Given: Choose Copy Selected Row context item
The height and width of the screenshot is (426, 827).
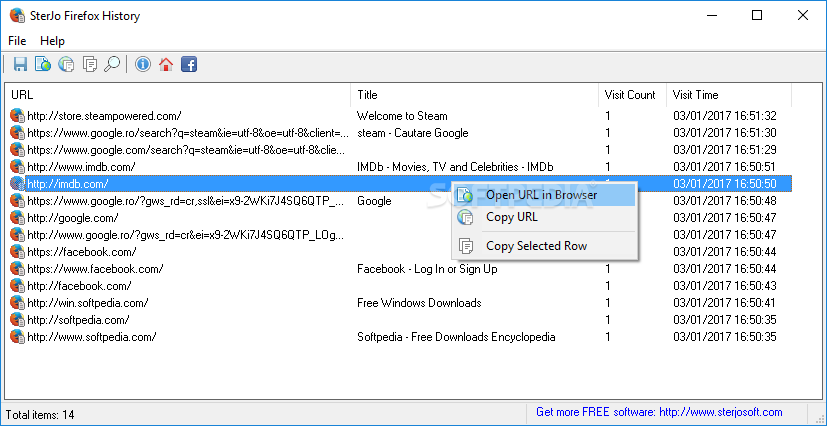Looking at the screenshot, I should point(544,246).
